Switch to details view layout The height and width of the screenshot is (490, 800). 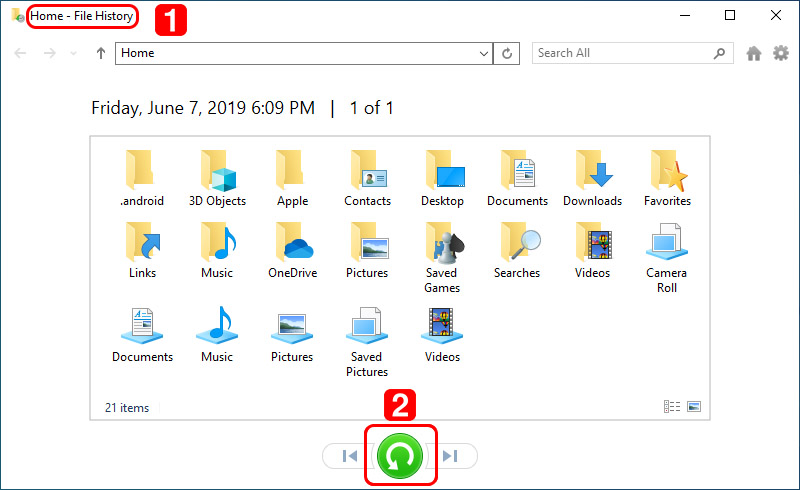coord(671,406)
